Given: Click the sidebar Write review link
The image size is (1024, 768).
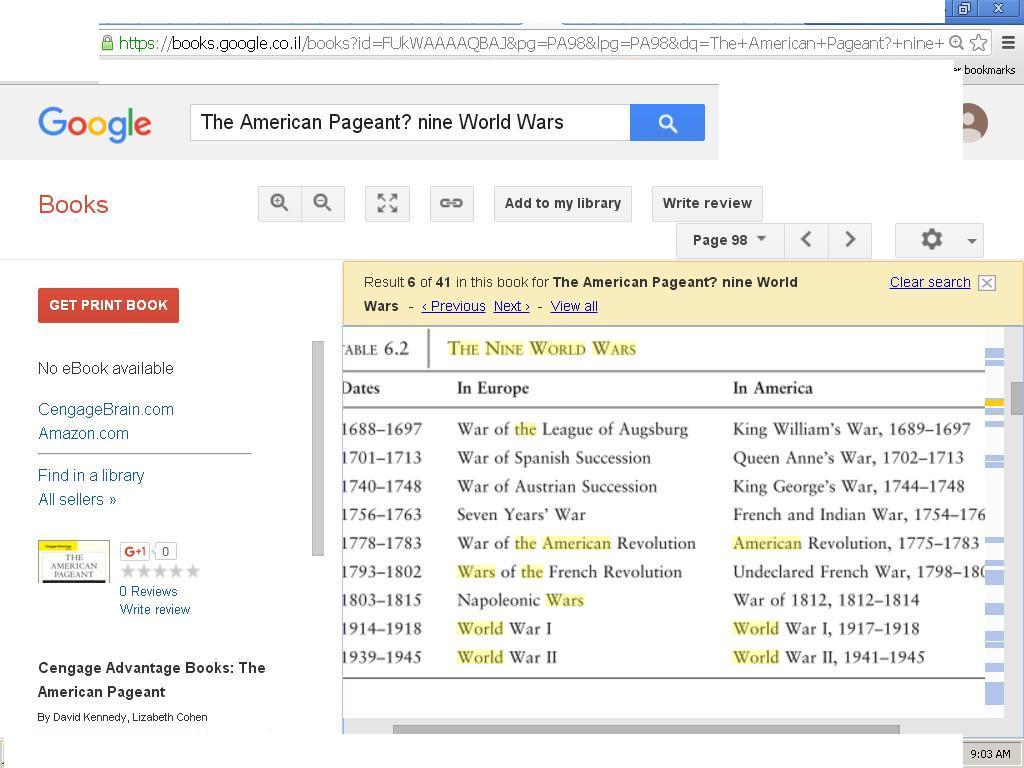Looking at the screenshot, I should (155, 609).
